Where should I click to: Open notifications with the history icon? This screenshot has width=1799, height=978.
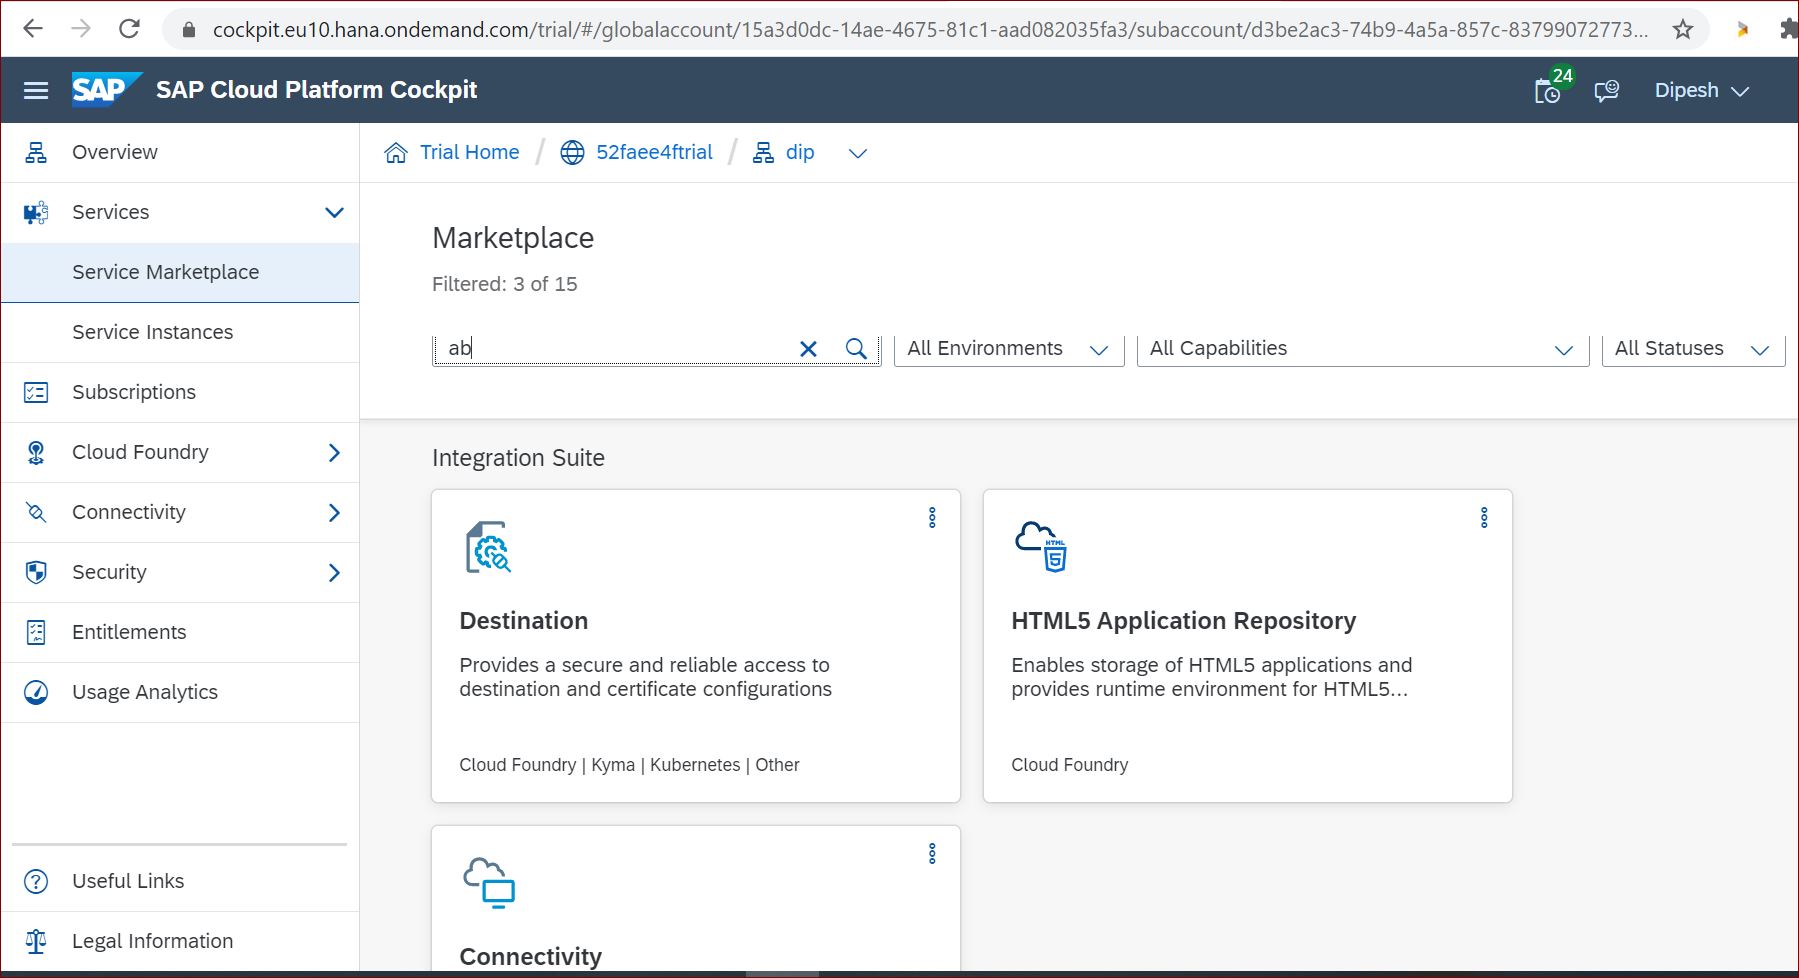[x=1548, y=89]
